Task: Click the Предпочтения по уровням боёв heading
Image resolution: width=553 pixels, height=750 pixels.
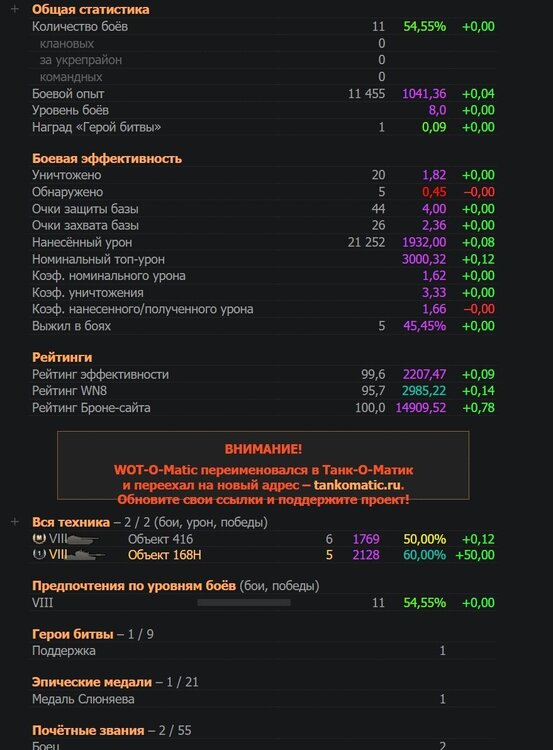Action: (x=134, y=585)
